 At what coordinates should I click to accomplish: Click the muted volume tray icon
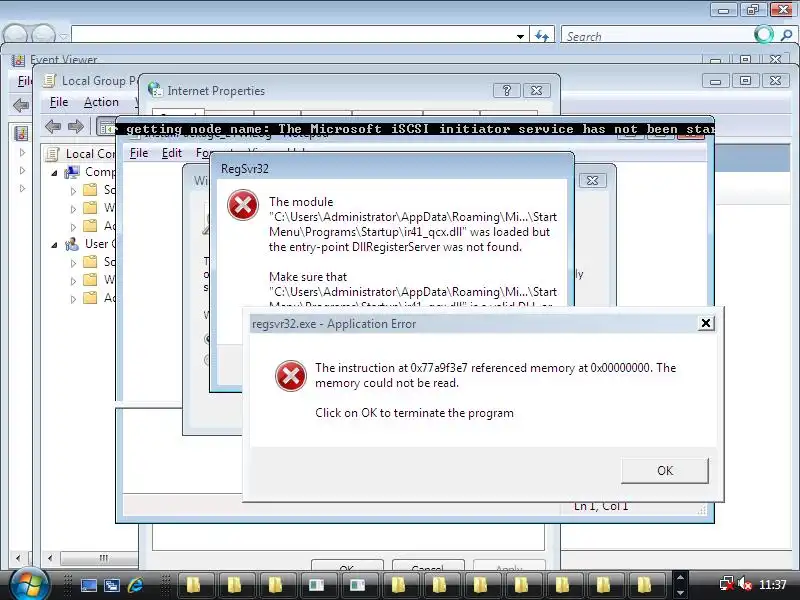point(745,583)
